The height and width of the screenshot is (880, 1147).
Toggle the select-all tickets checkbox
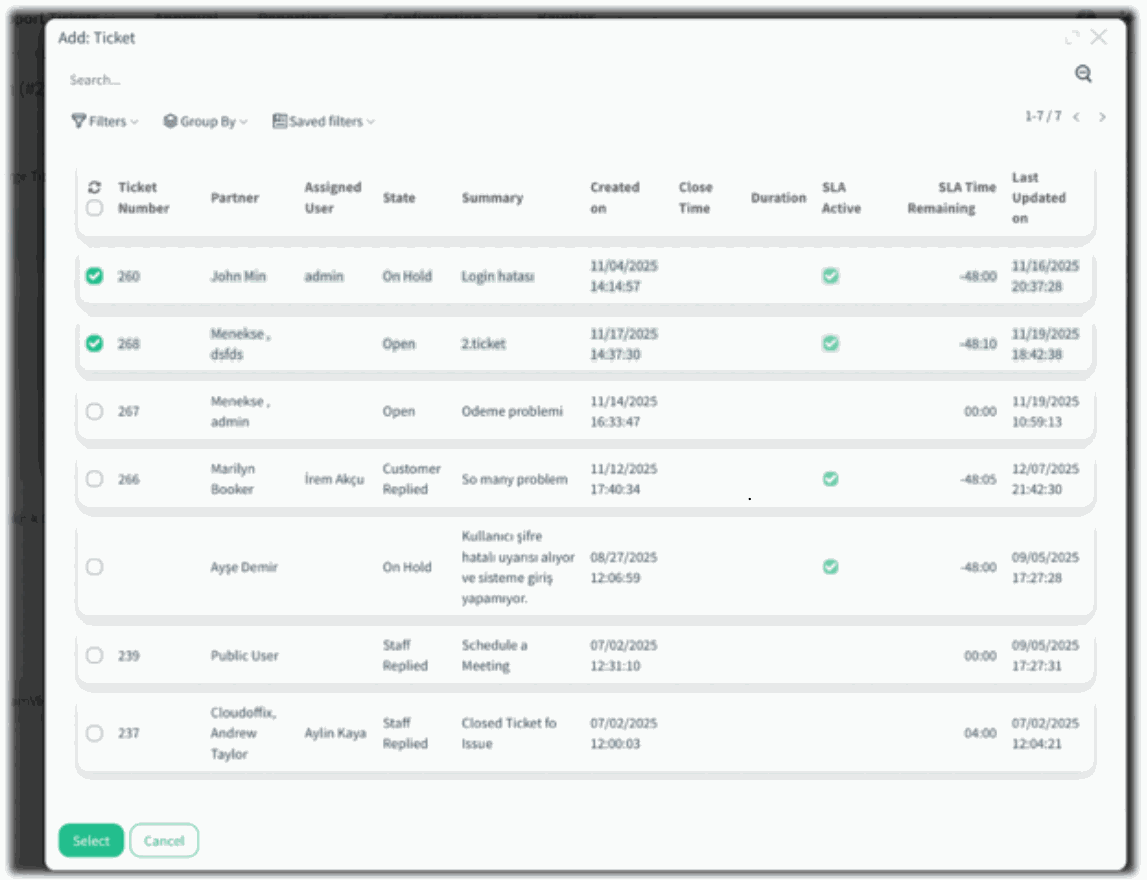94,208
